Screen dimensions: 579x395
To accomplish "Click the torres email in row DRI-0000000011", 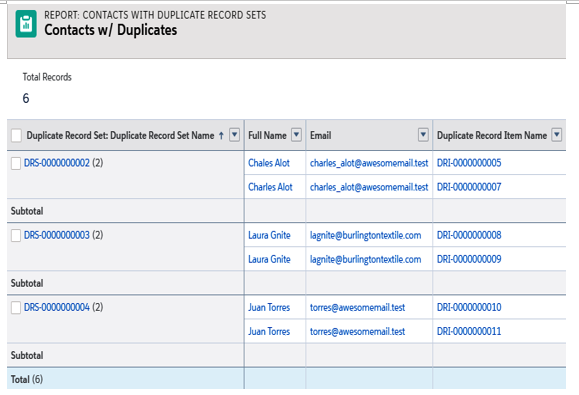I will [357, 332].
